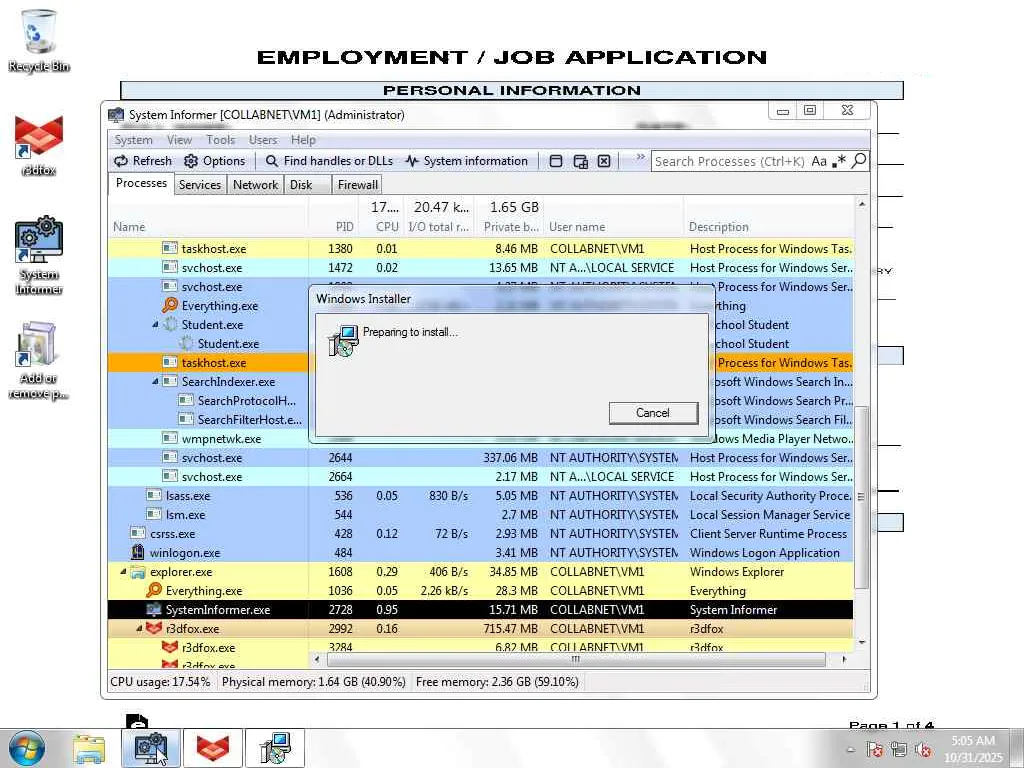Focus the Search Processes input field
The height and width of the screenshot is (768, 1024).
pyautogui.click(x=729, y=161)
